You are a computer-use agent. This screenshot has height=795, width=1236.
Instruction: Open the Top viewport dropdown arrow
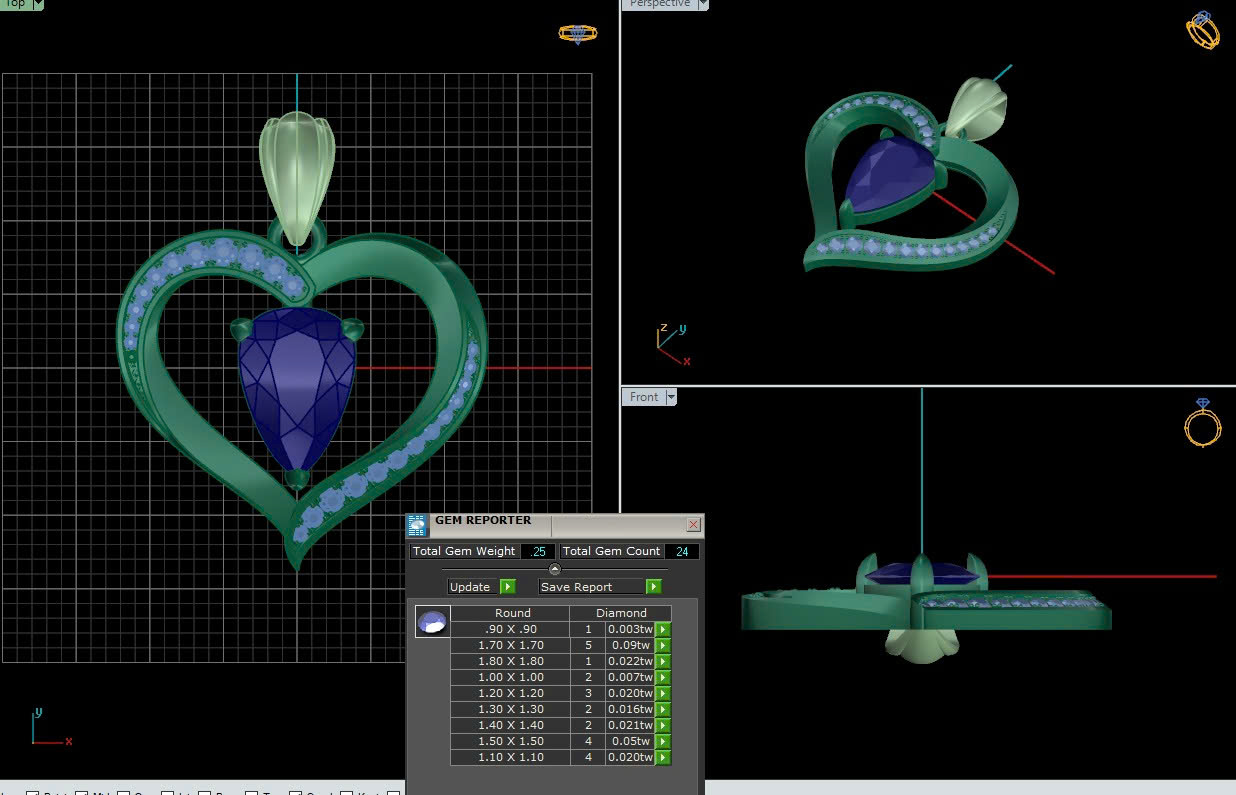pos(38,4)
